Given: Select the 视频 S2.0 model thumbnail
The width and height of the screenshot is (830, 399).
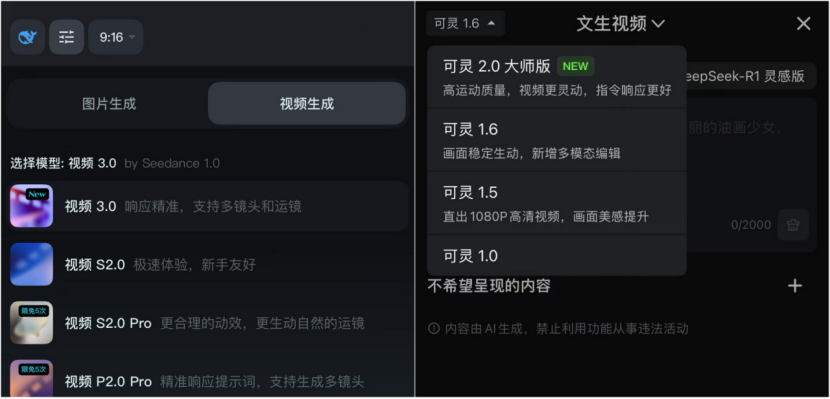Looking at the screenshot, I should pyautogui.click(x=32, y=264).
